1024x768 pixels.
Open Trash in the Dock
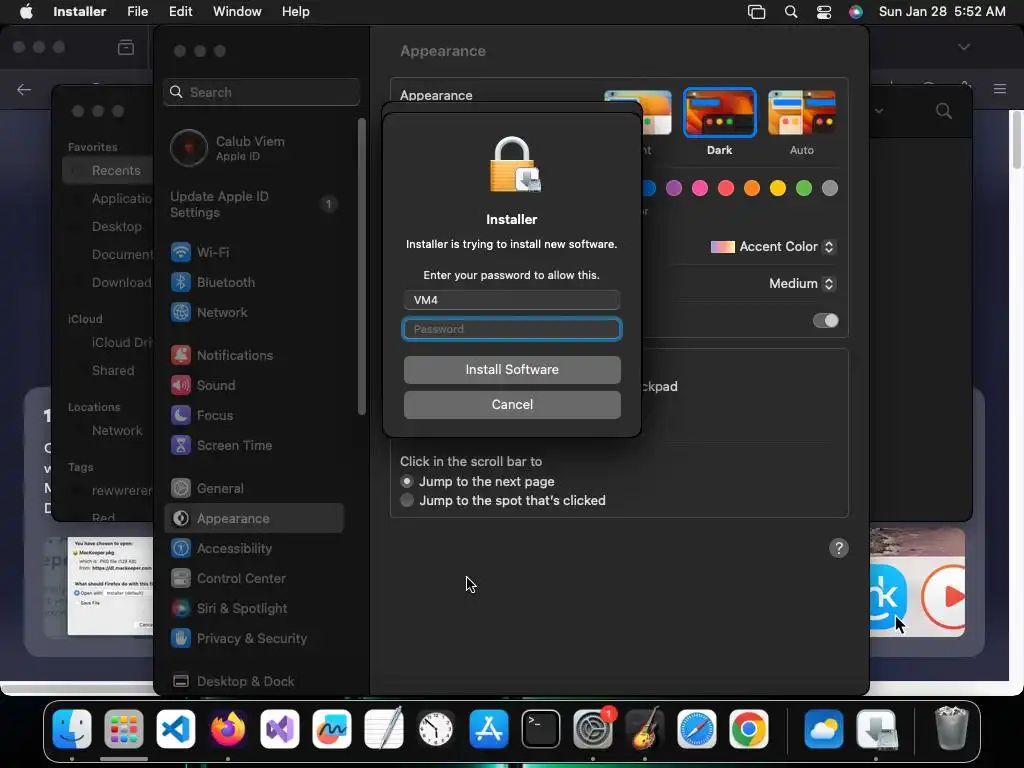coord(952,729)
